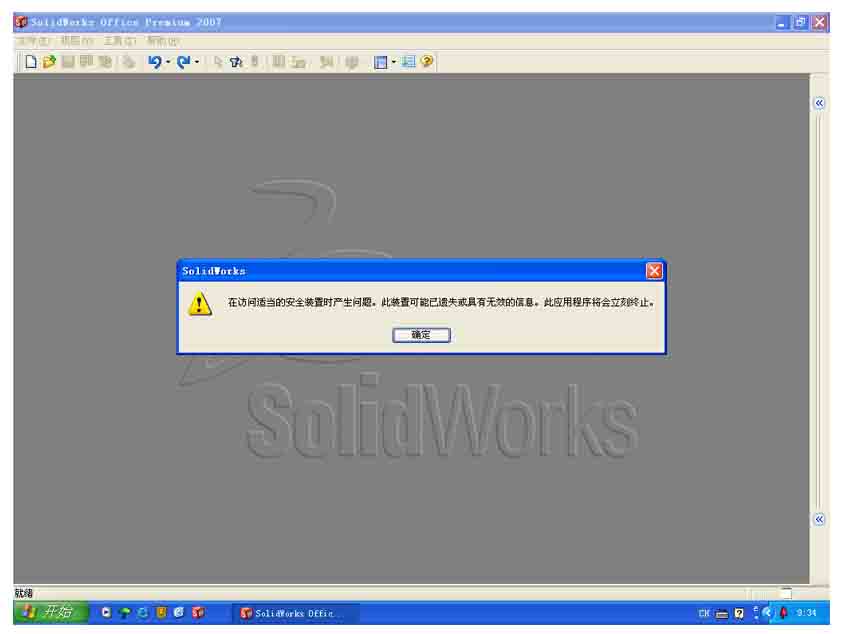Click the green umbrella quick launch icon
845x634 pixels.
[124, 612]
